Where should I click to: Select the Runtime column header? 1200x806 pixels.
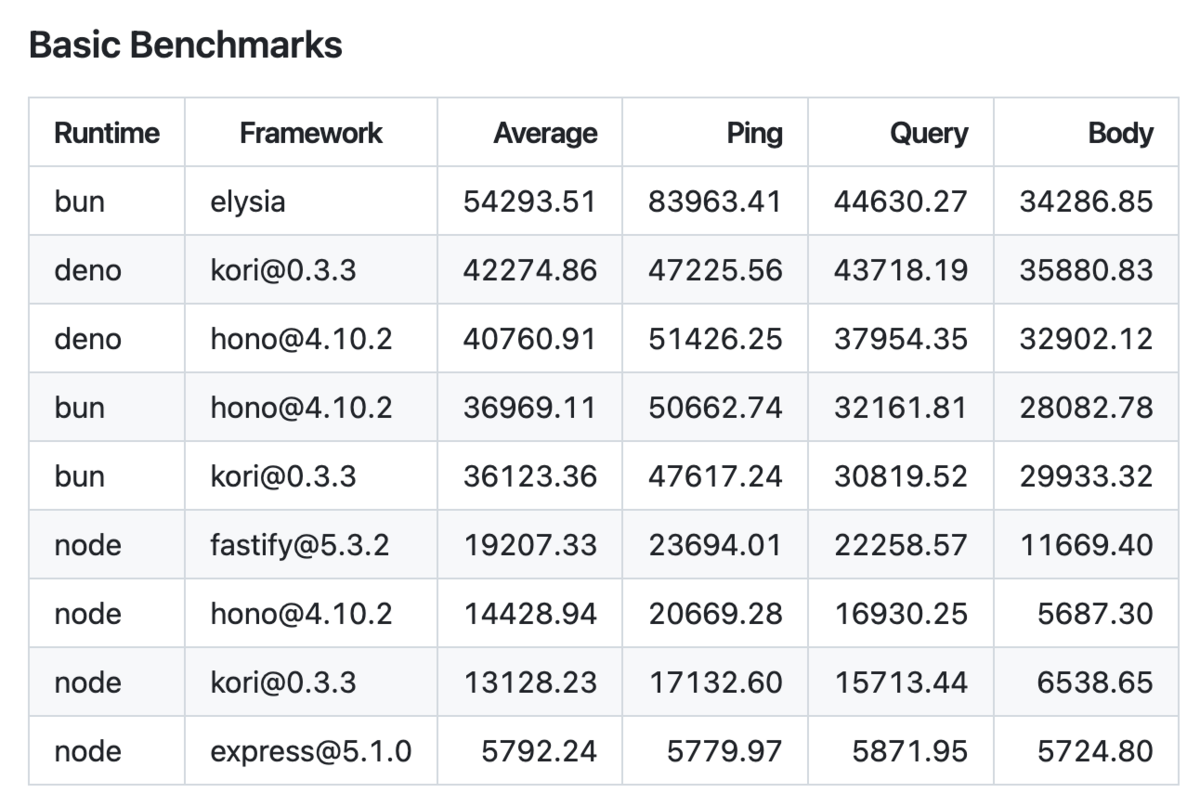pyautogui.click(x=107, y=133)
